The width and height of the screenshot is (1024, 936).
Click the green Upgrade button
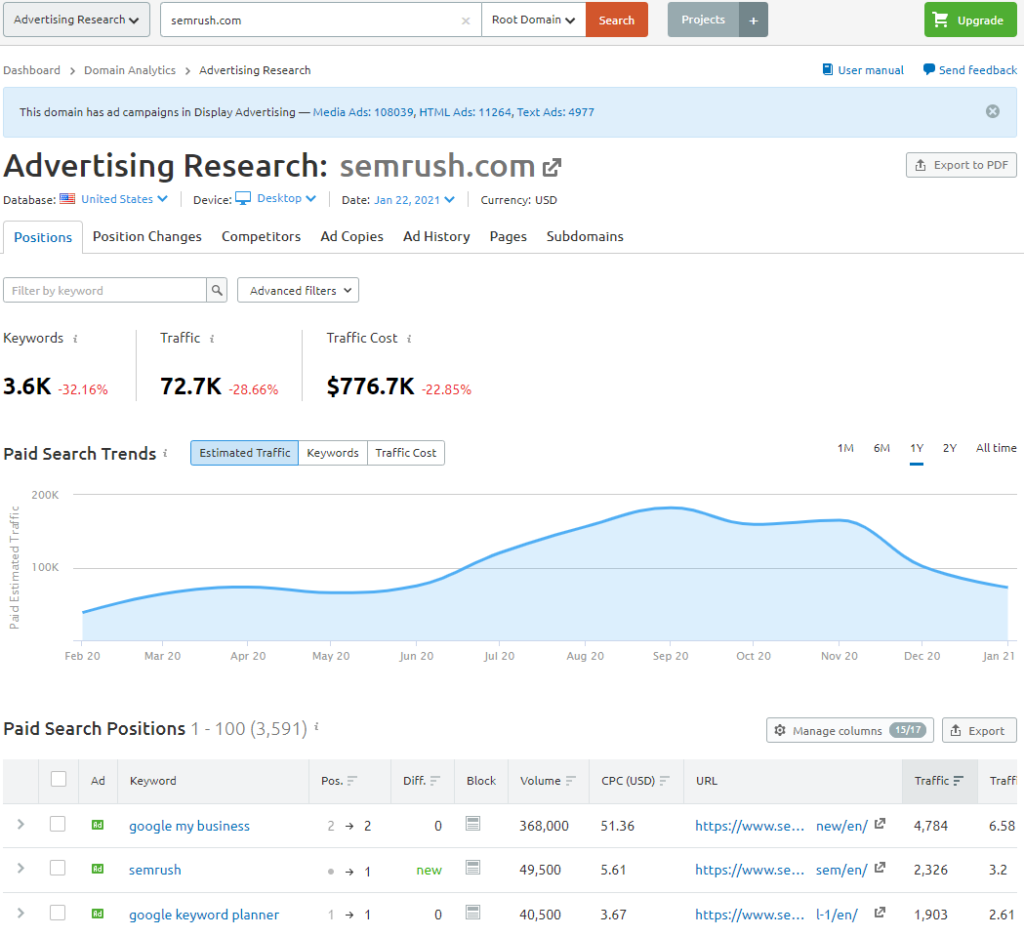970,20
